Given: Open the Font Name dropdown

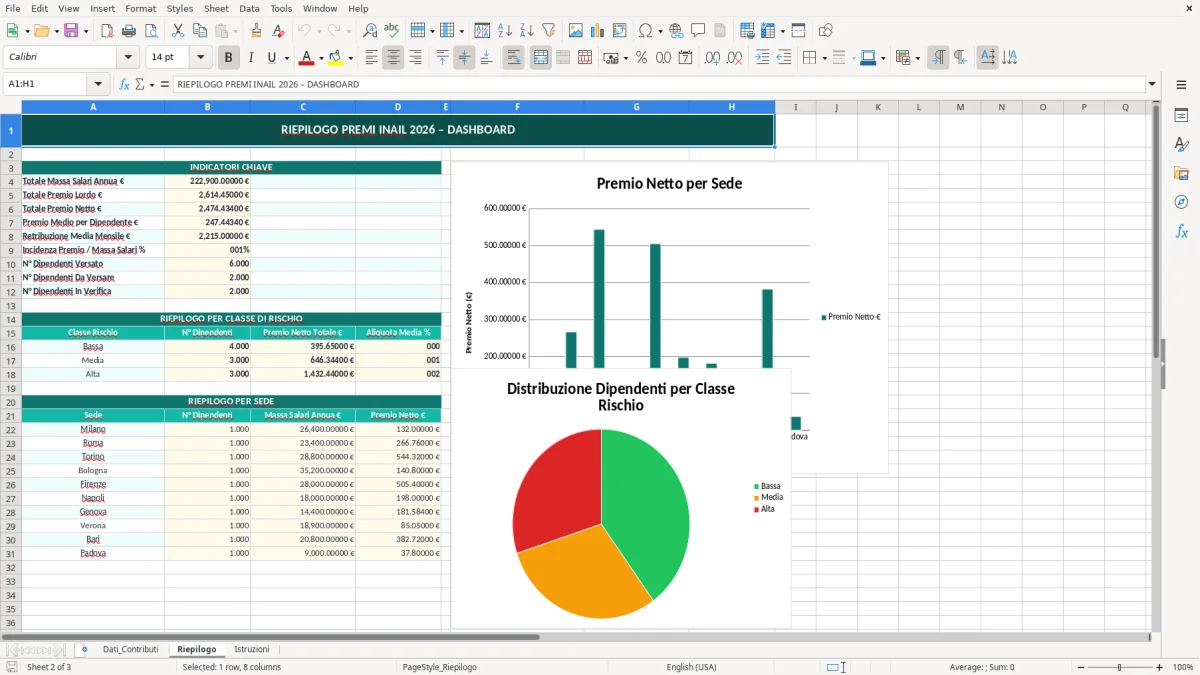Looking at the screenshot, I should pyautogui.click(x=128, y=58).
